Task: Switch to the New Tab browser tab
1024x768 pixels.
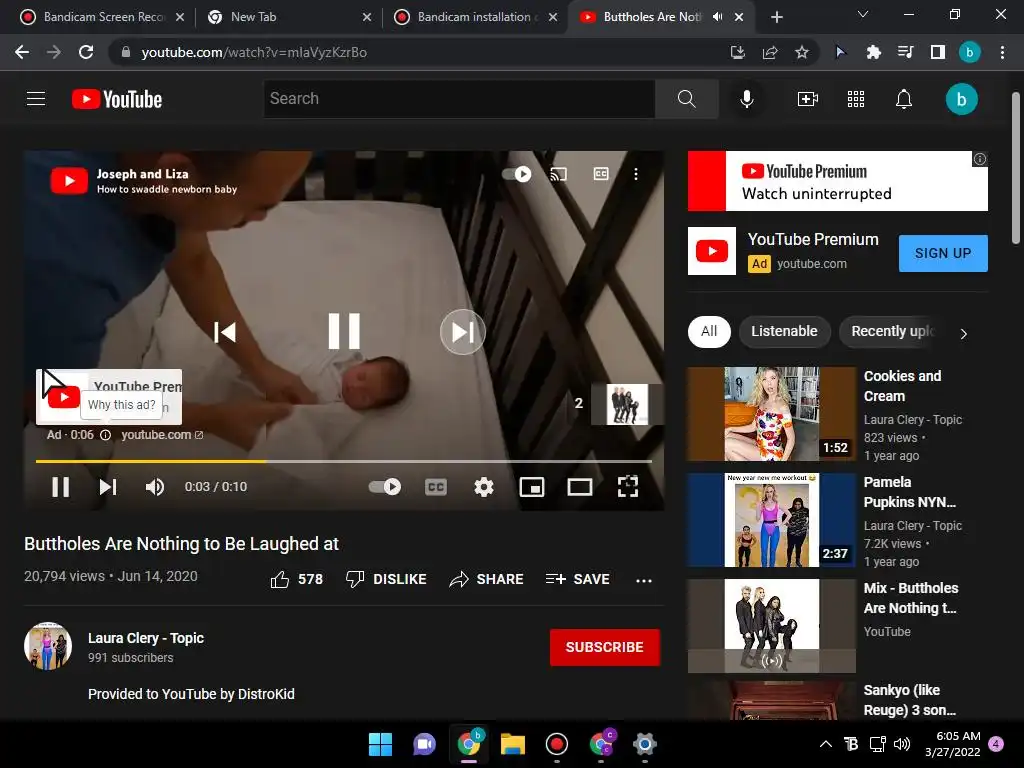Action: tap(289, 17)
